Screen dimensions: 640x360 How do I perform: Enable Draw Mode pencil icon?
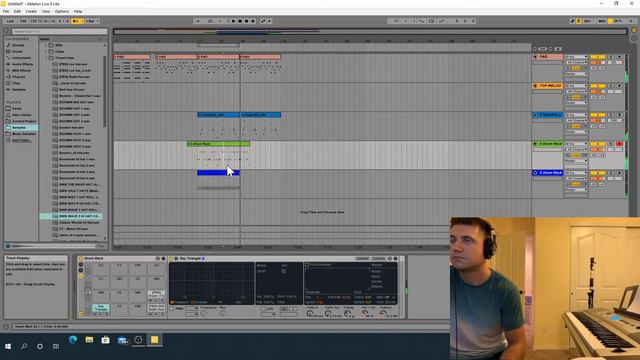tap(572, 21)
